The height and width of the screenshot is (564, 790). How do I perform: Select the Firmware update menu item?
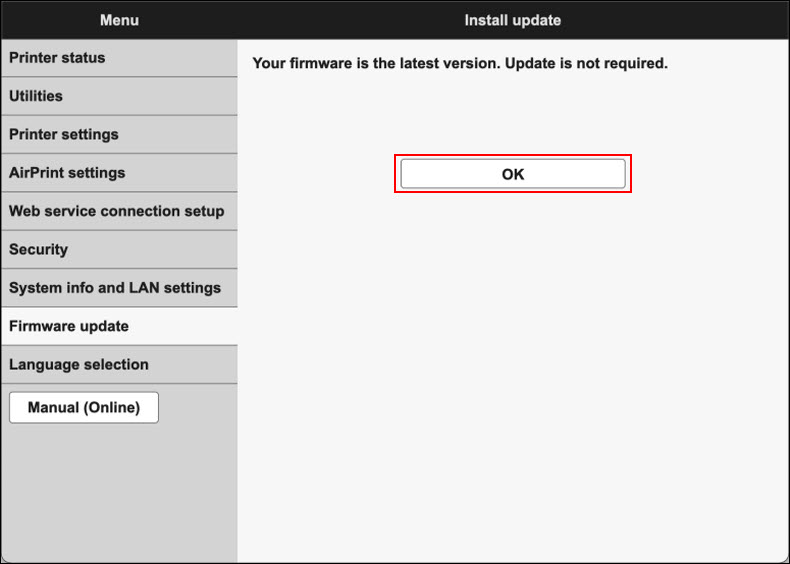[69, 326]
